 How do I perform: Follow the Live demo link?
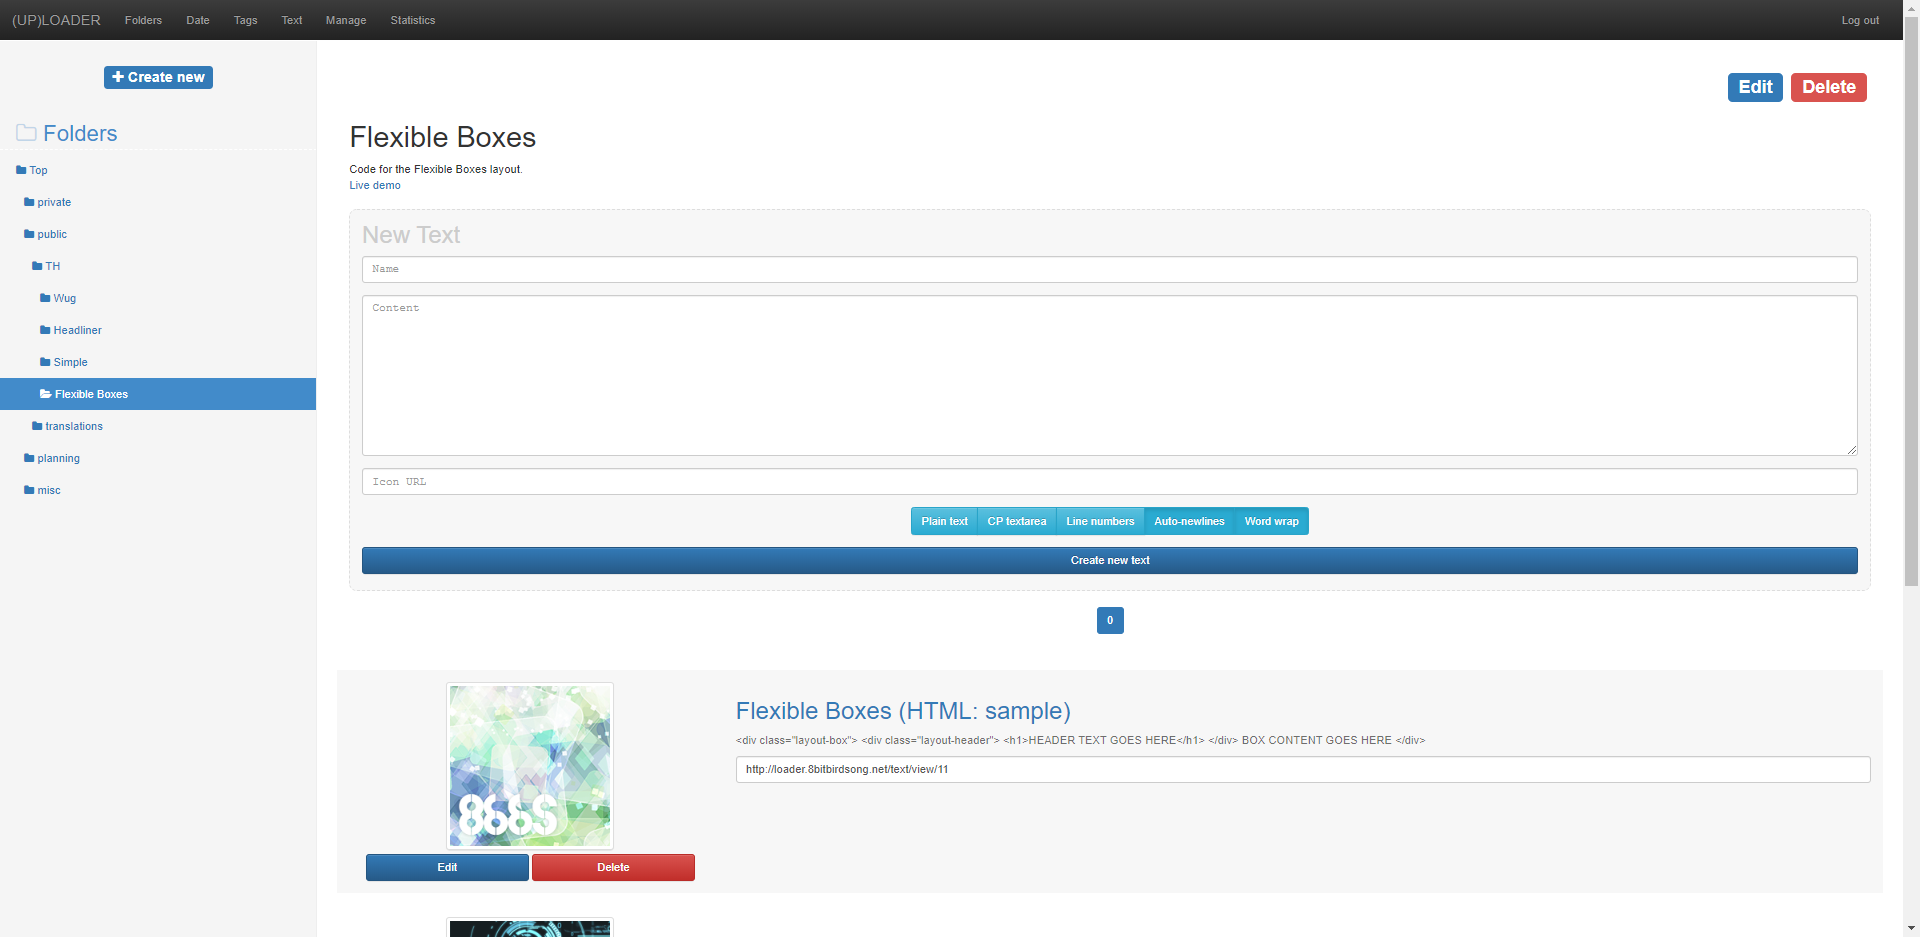pos(375,185)
